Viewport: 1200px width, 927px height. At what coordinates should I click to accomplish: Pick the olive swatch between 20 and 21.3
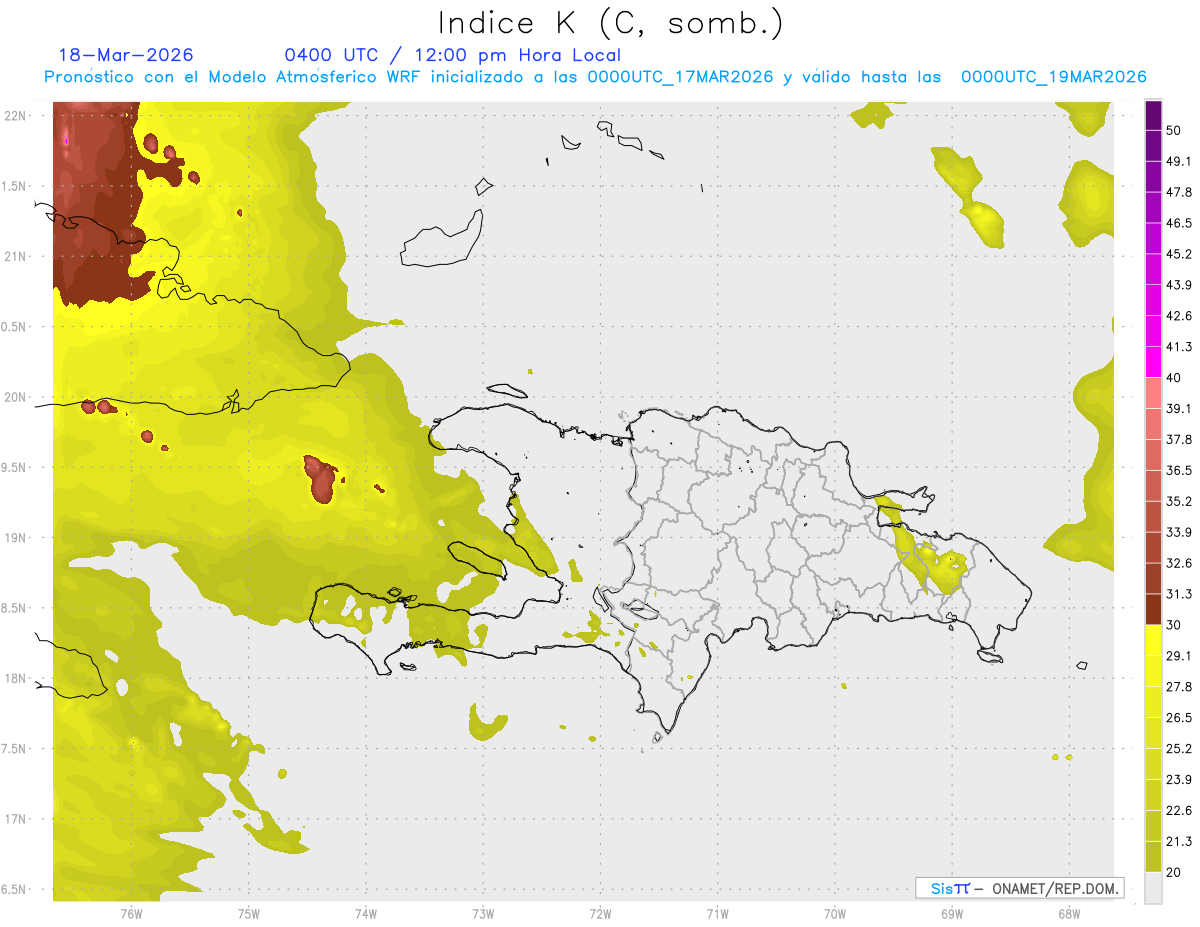tap(1153, 856)
